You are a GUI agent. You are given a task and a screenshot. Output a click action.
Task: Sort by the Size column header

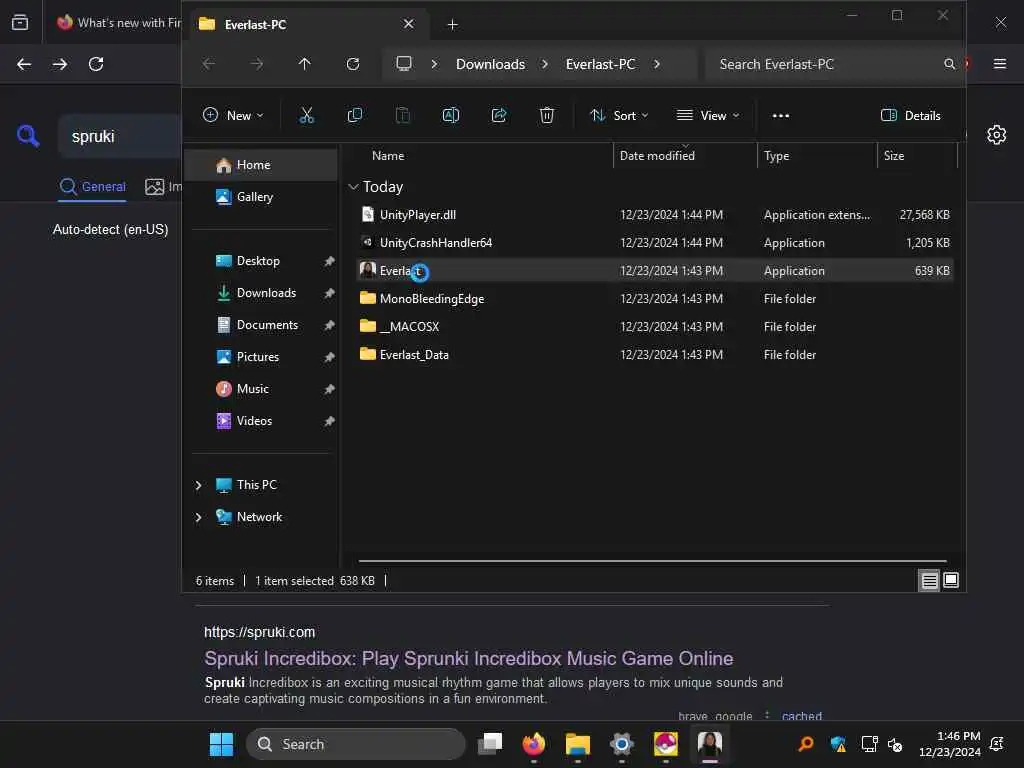[893, 156]
